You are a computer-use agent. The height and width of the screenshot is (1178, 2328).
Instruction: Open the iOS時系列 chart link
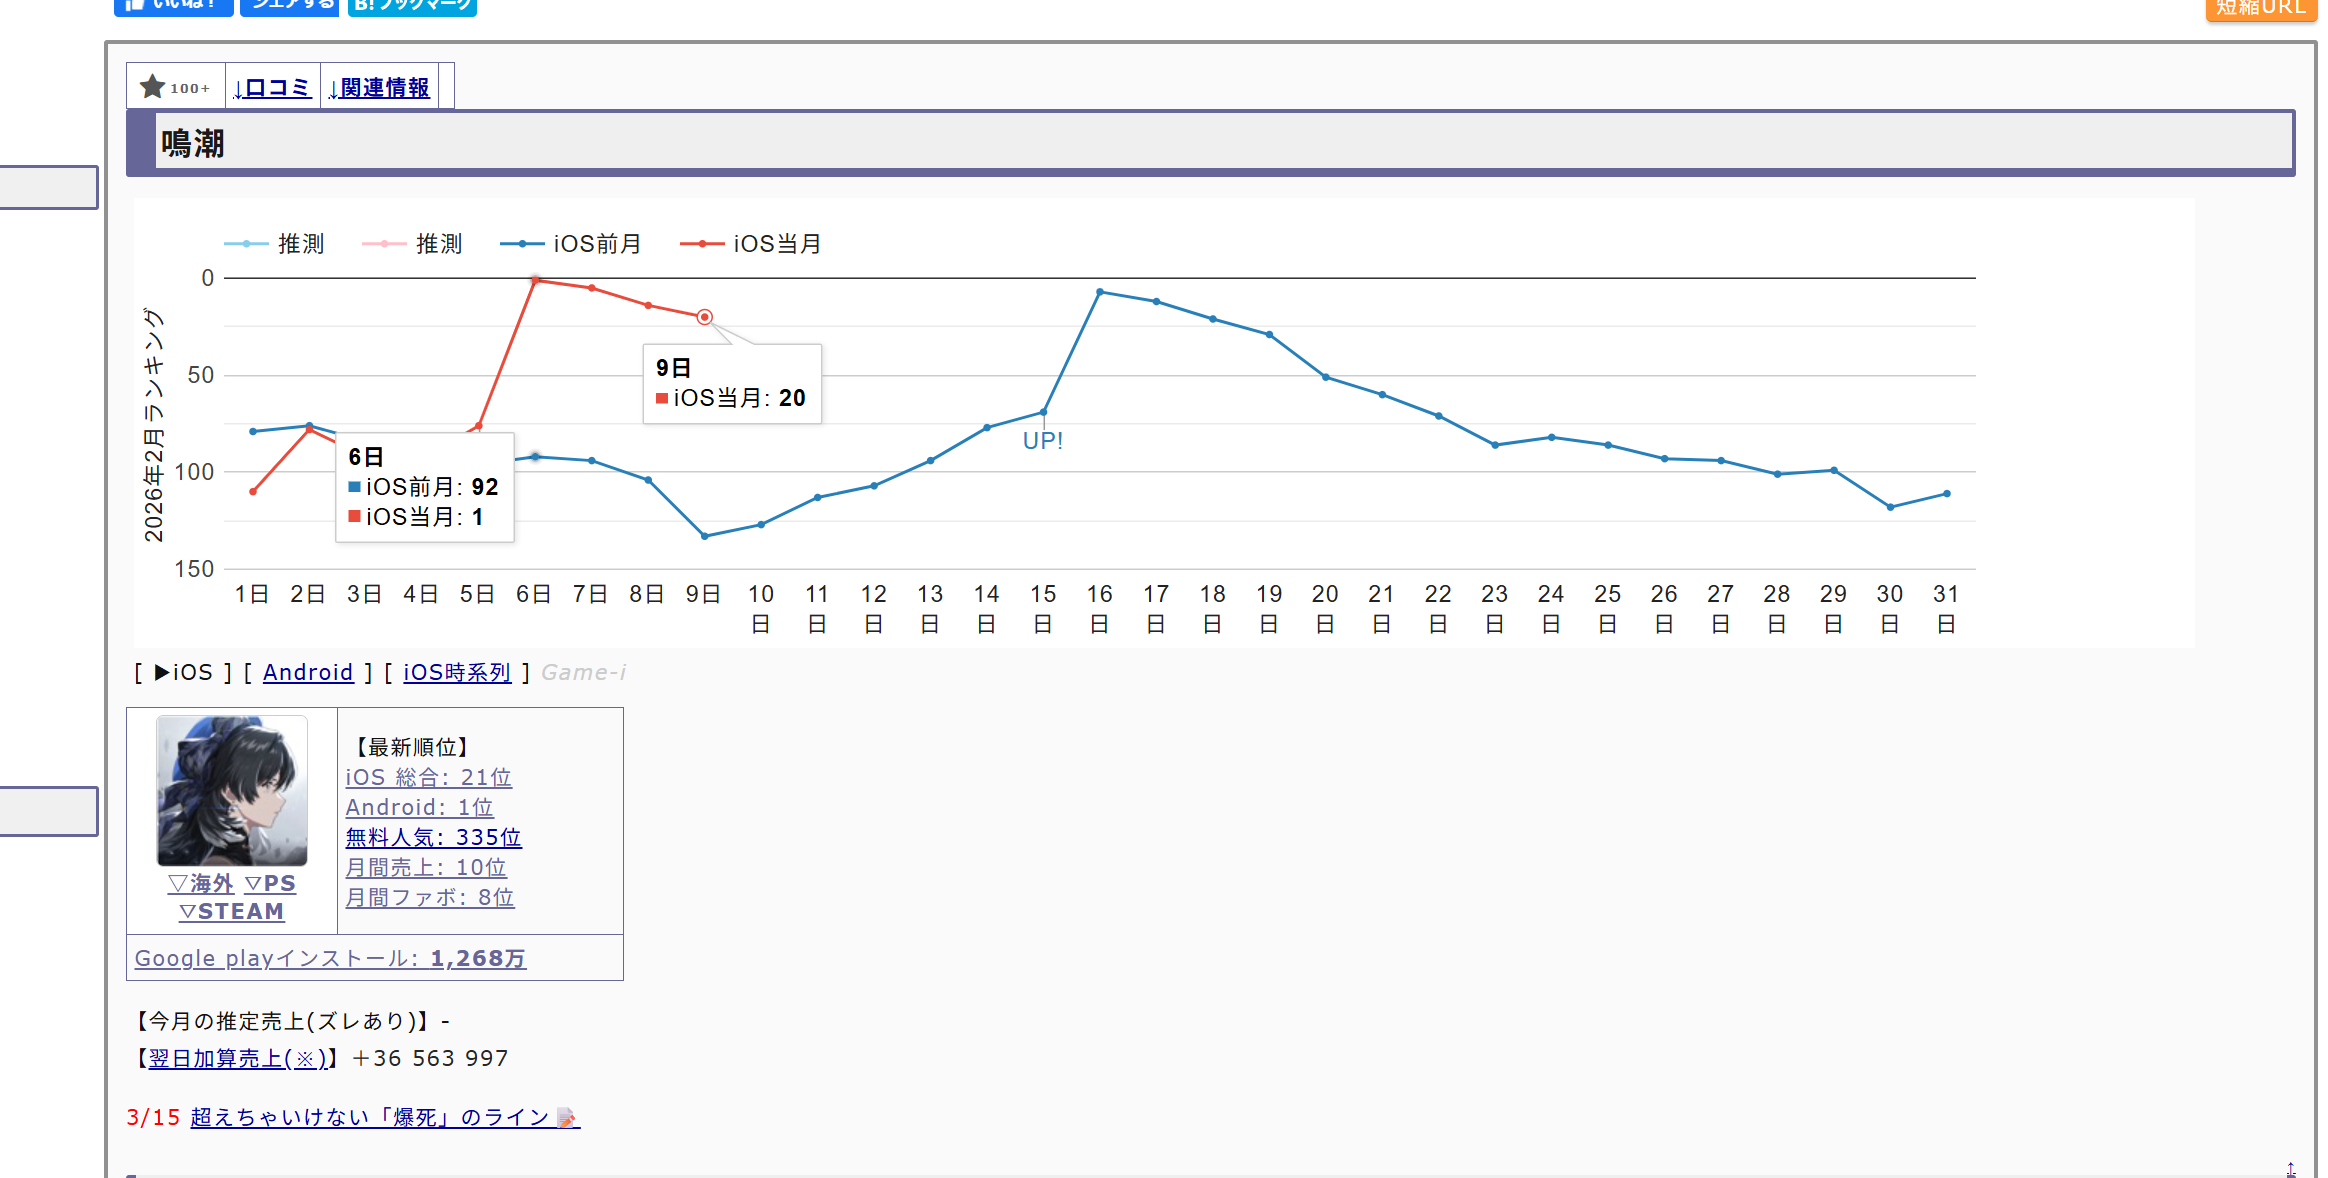[x=457, y=673]
